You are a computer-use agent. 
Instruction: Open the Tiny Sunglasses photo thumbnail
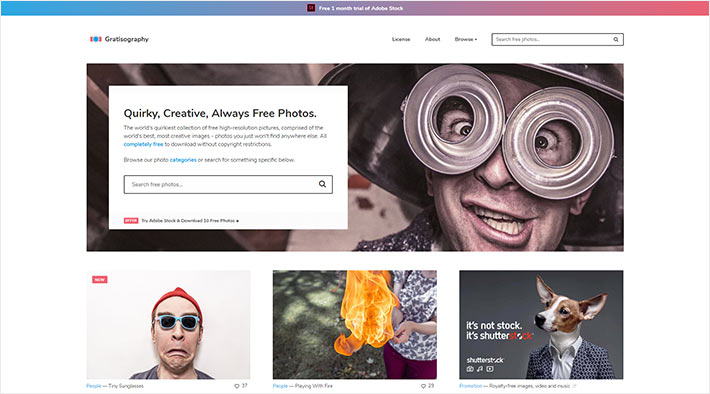point(168,325)
